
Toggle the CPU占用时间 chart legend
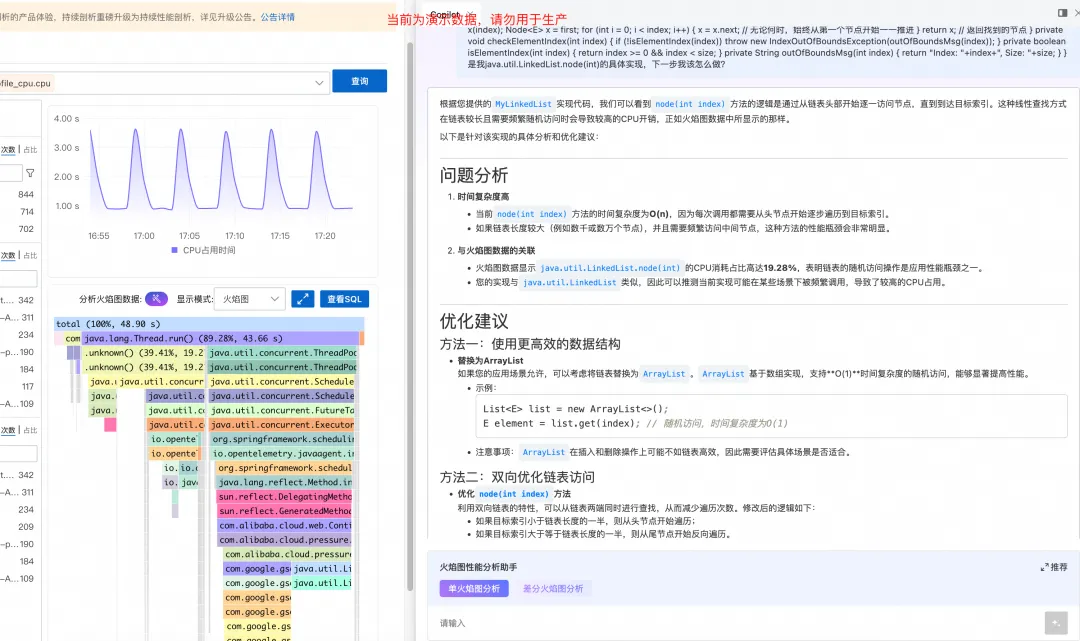(x=203, y=250)
